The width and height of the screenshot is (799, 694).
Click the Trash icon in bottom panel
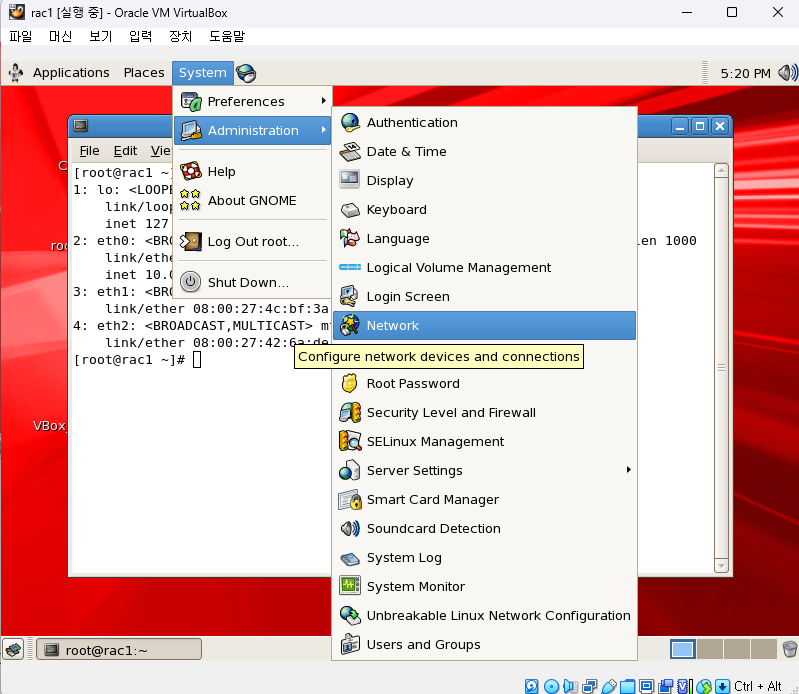coord(789,649)
